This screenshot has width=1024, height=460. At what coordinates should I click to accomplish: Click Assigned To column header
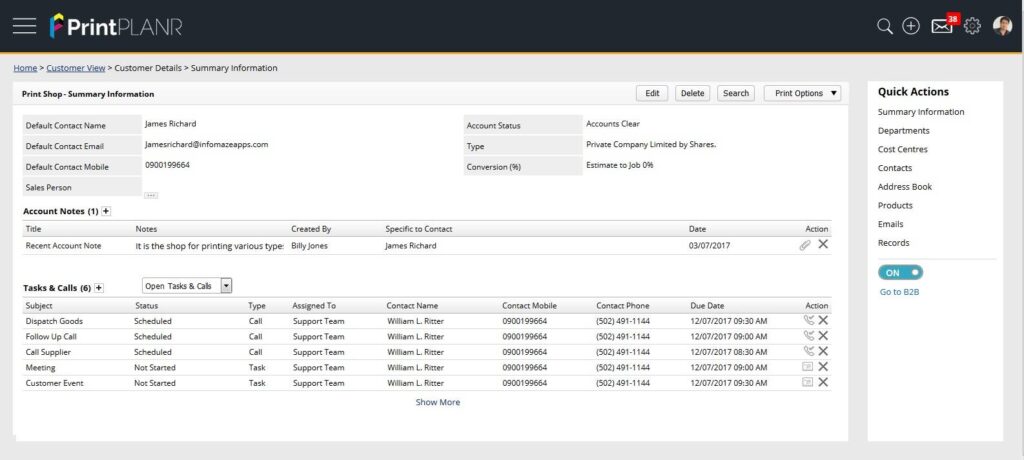314,306
